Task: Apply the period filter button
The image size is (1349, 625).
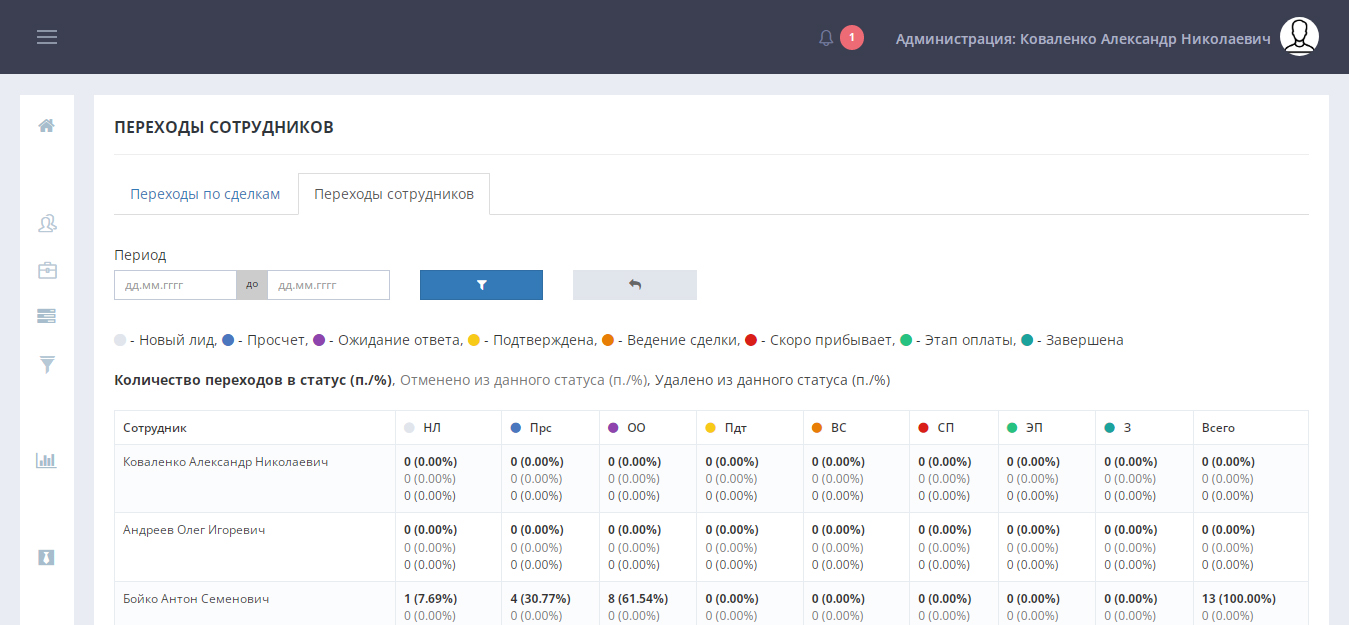Action: [481, 285]
